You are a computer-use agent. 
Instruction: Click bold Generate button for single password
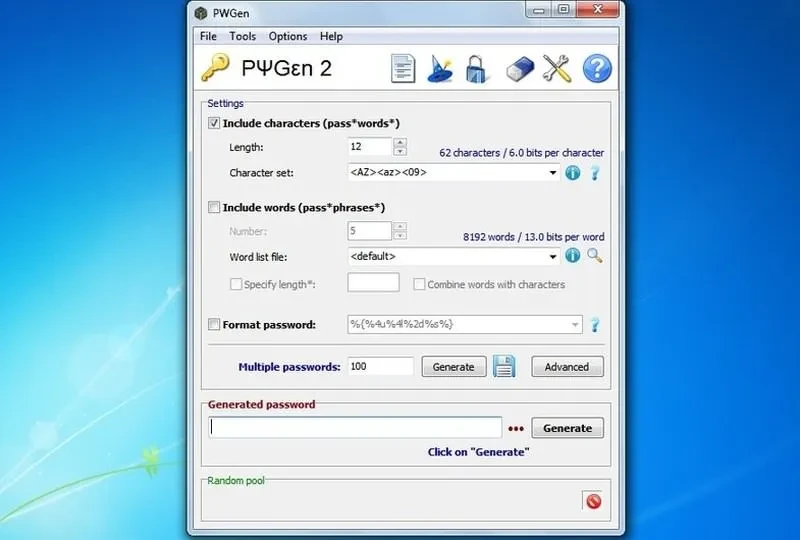[567, 428]
